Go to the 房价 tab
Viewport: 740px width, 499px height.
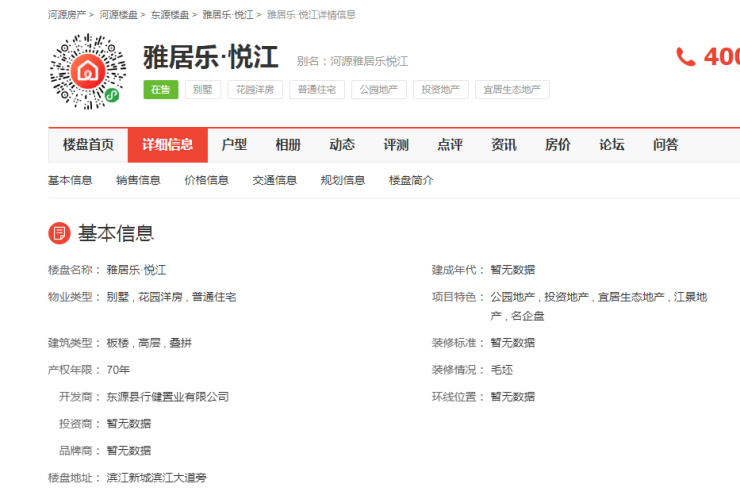pos(558,145)
